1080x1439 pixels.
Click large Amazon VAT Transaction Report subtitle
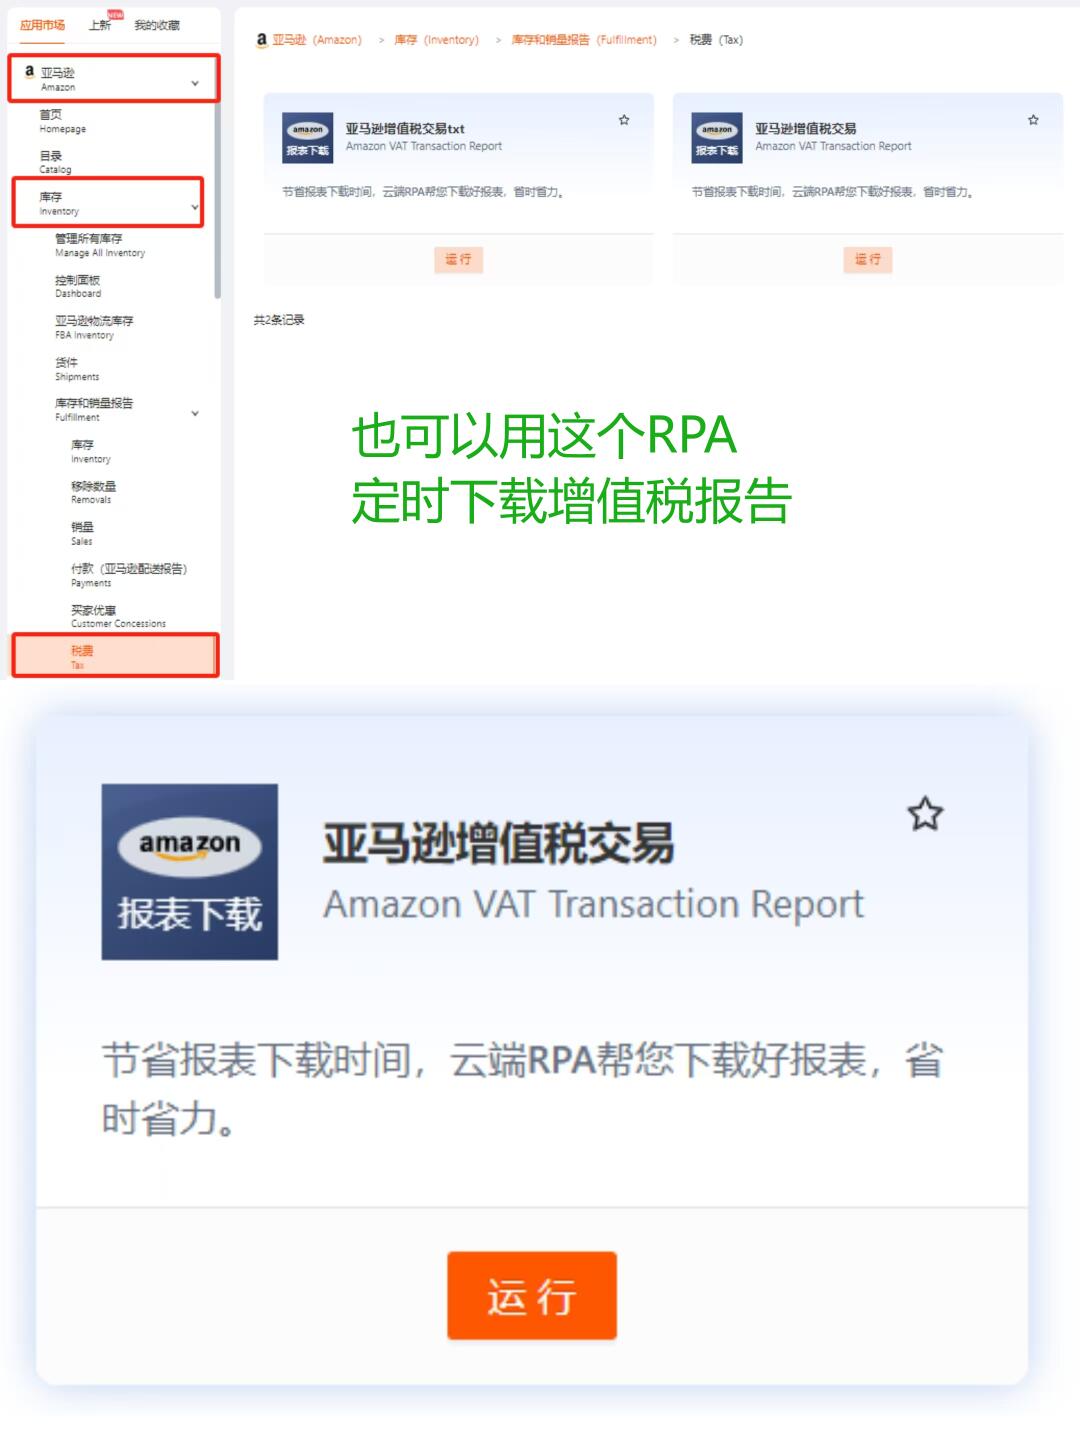(593, 904)
